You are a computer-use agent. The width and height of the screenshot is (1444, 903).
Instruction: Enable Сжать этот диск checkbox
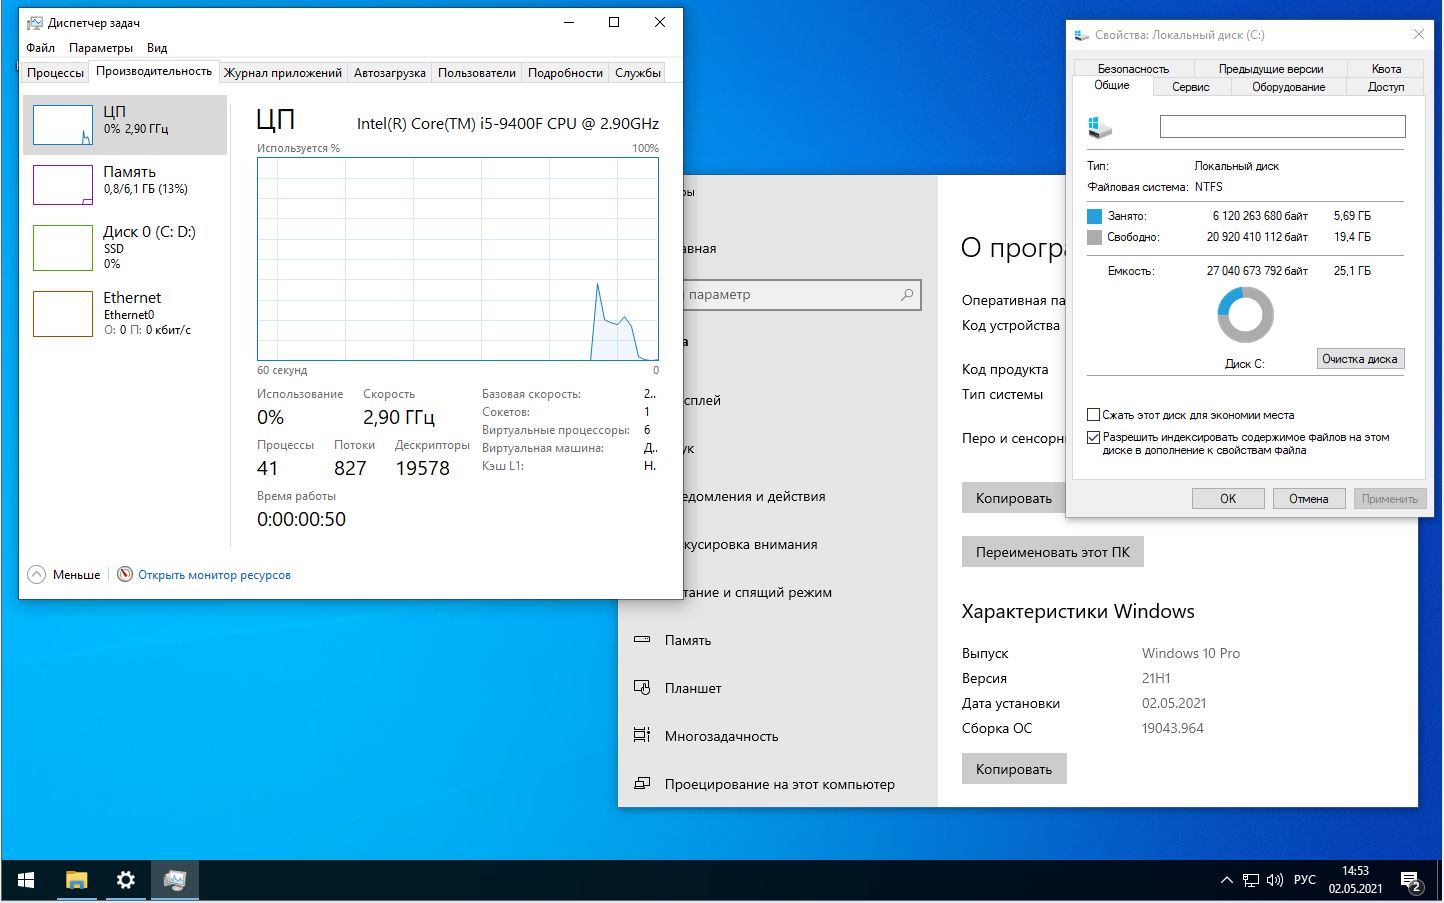[x=1094, y=414]
